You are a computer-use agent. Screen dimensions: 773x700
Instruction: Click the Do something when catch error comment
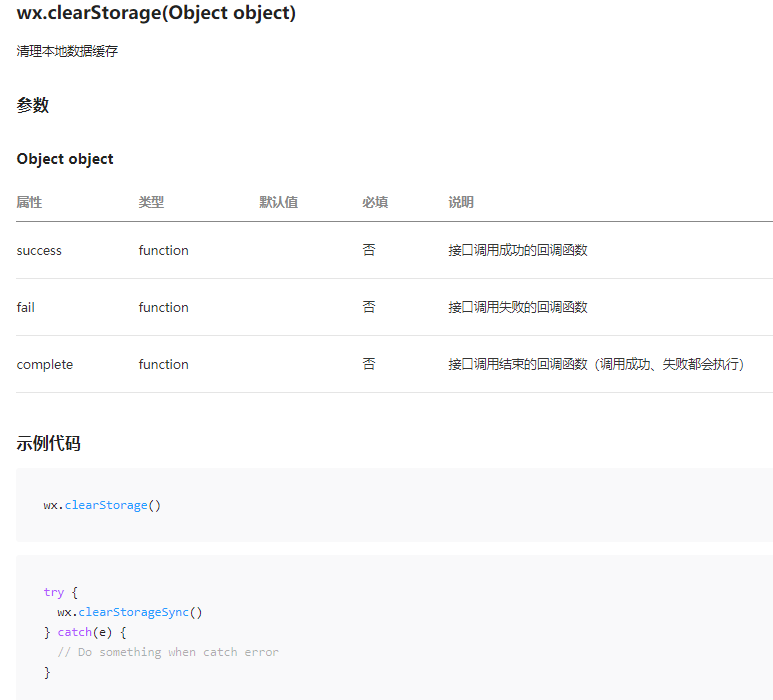168,652
